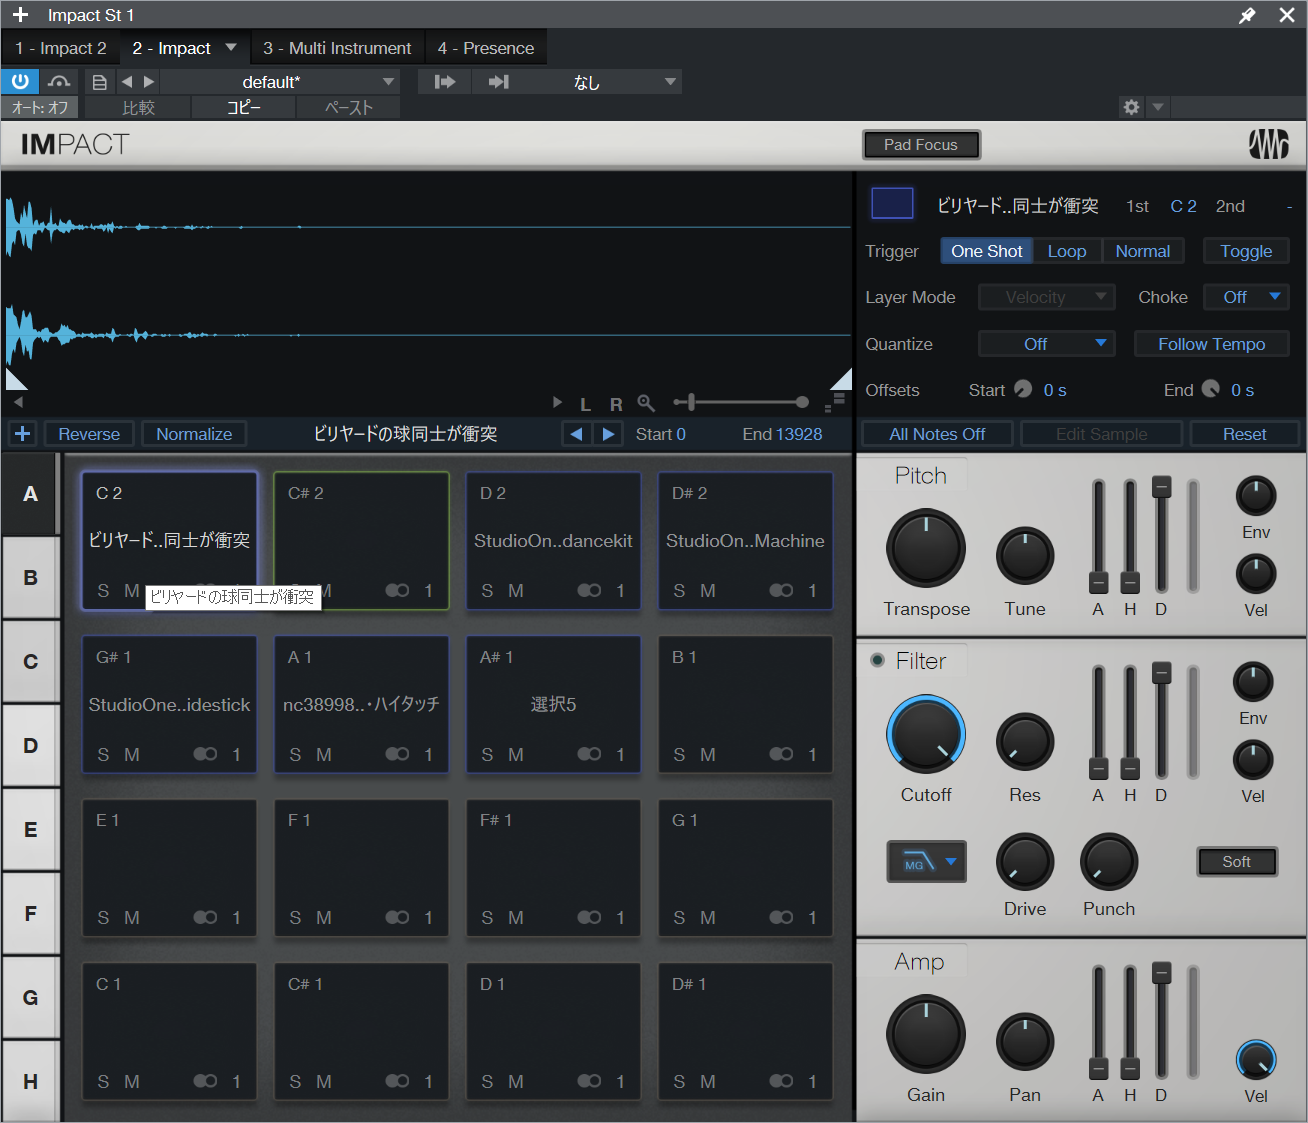The image size is (1308, 1123).
Task: Solo the C 2 pad
Action: (103, 591)
